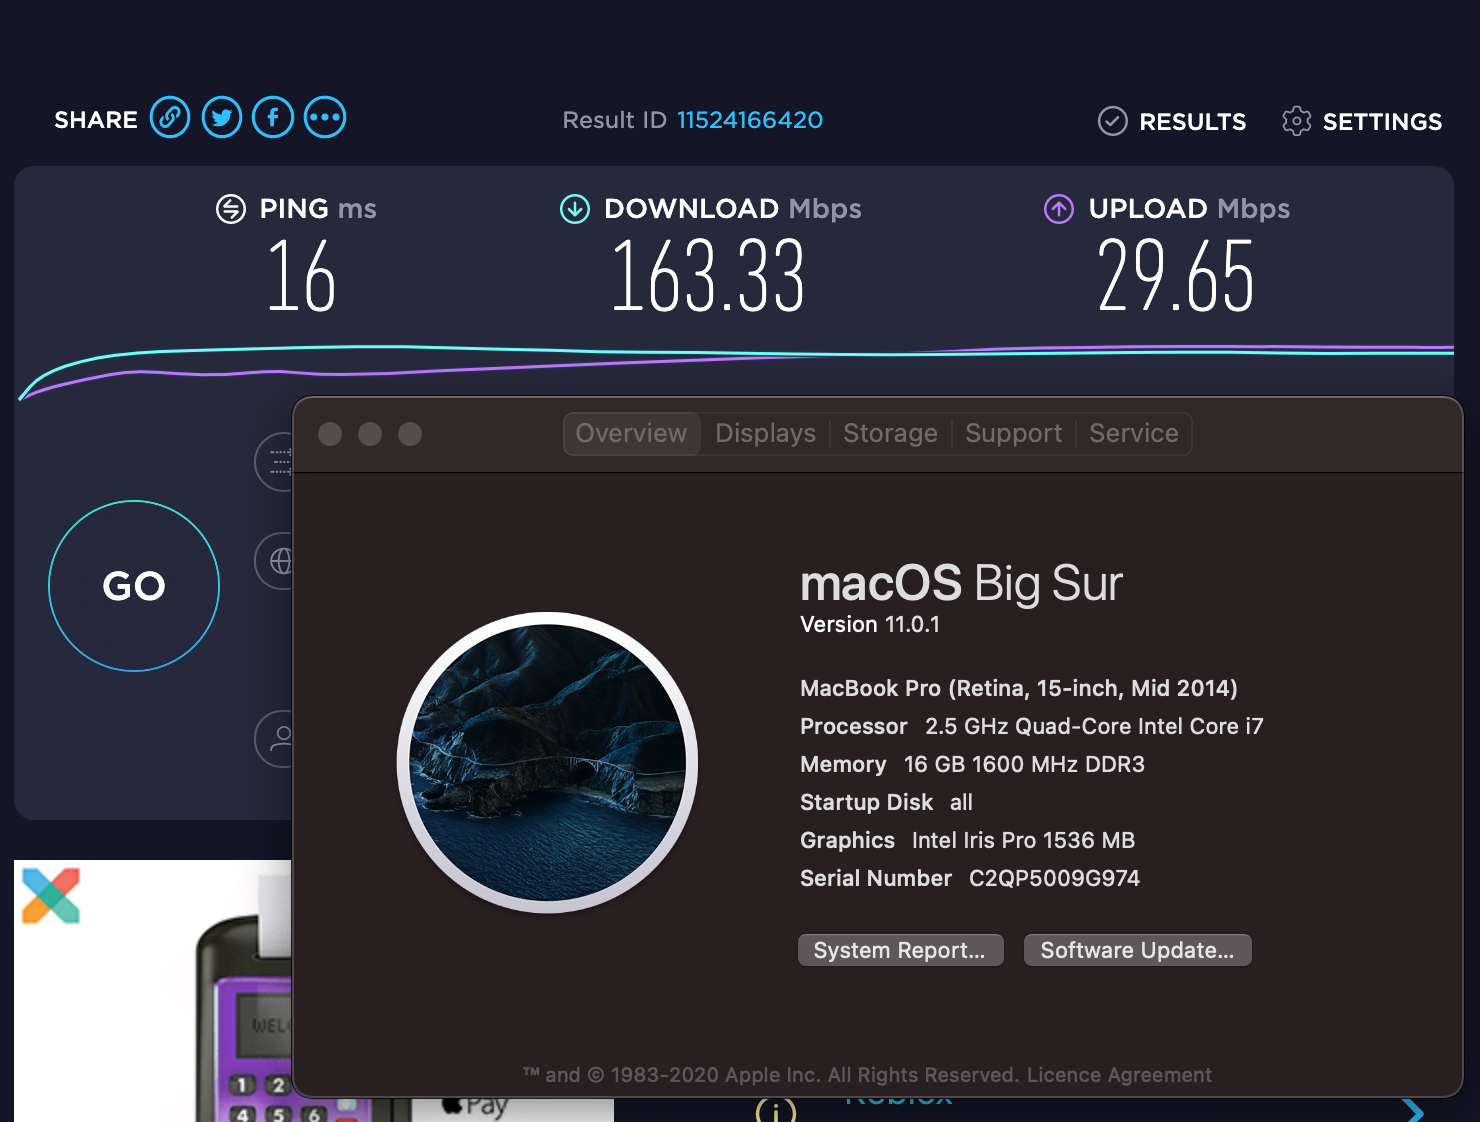Click the globe server icon in Speedtest
1480x1122 pixels.
click(275, 561)
